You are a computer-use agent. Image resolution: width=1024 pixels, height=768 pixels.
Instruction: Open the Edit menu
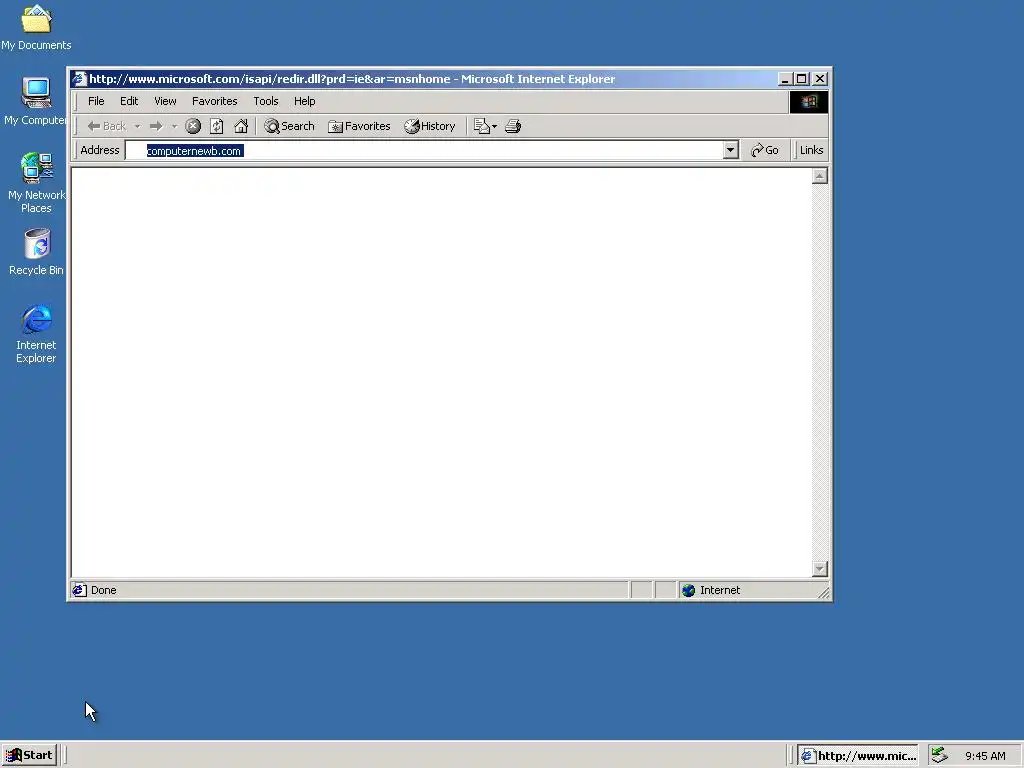coord(129,101)
